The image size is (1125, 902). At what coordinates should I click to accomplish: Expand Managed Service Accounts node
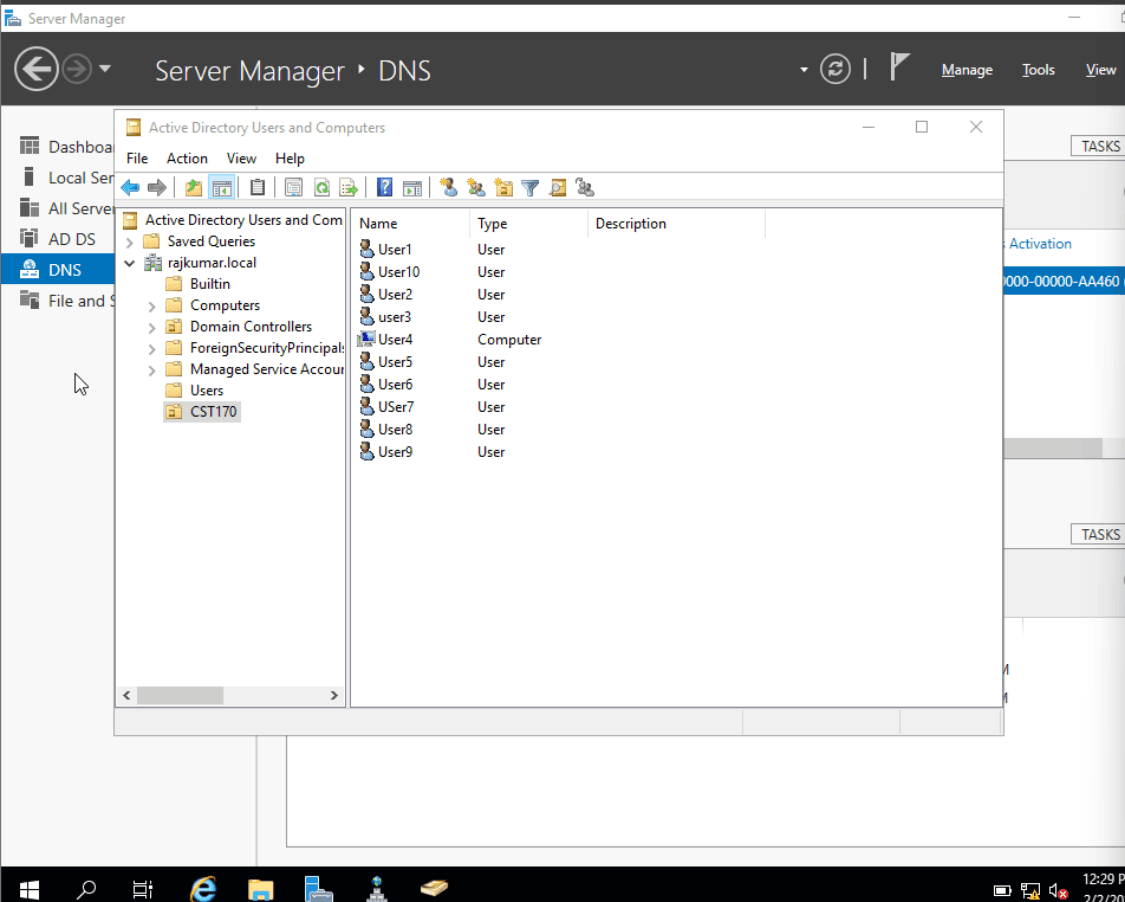pos(152,371)
